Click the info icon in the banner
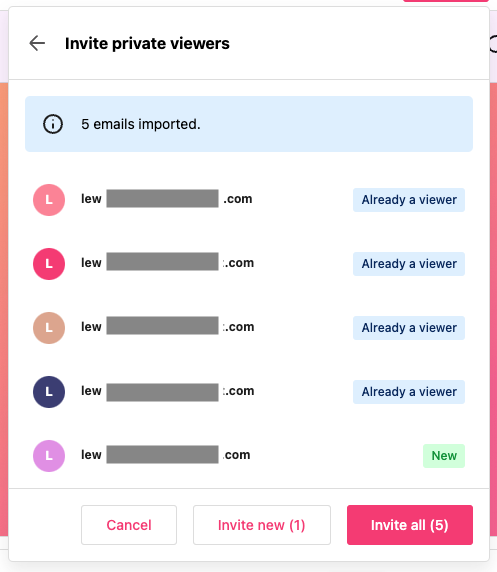497x572 pixels. pos(53,124)
